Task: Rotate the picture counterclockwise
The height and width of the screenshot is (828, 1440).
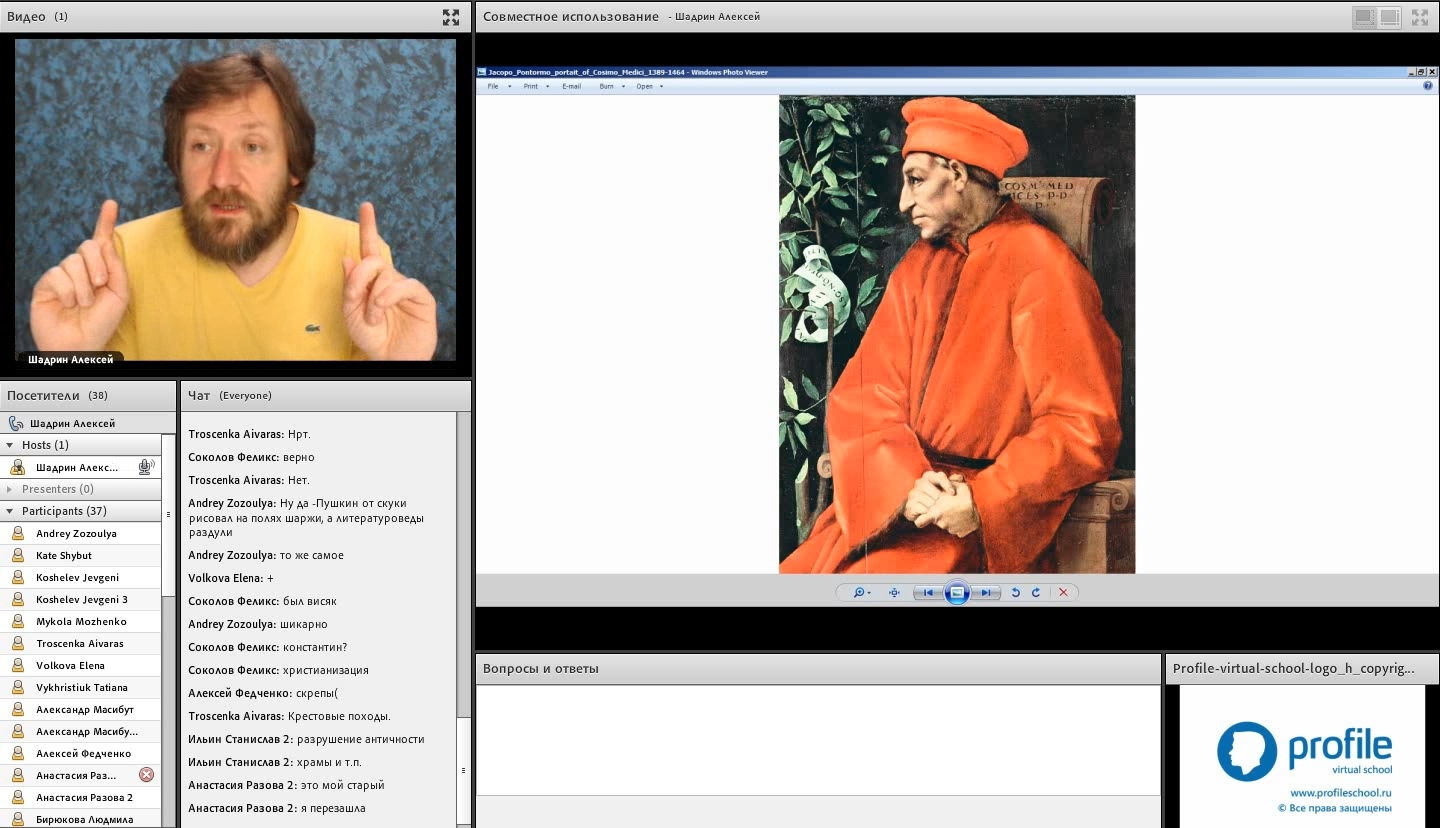Action: (1015, 592)
